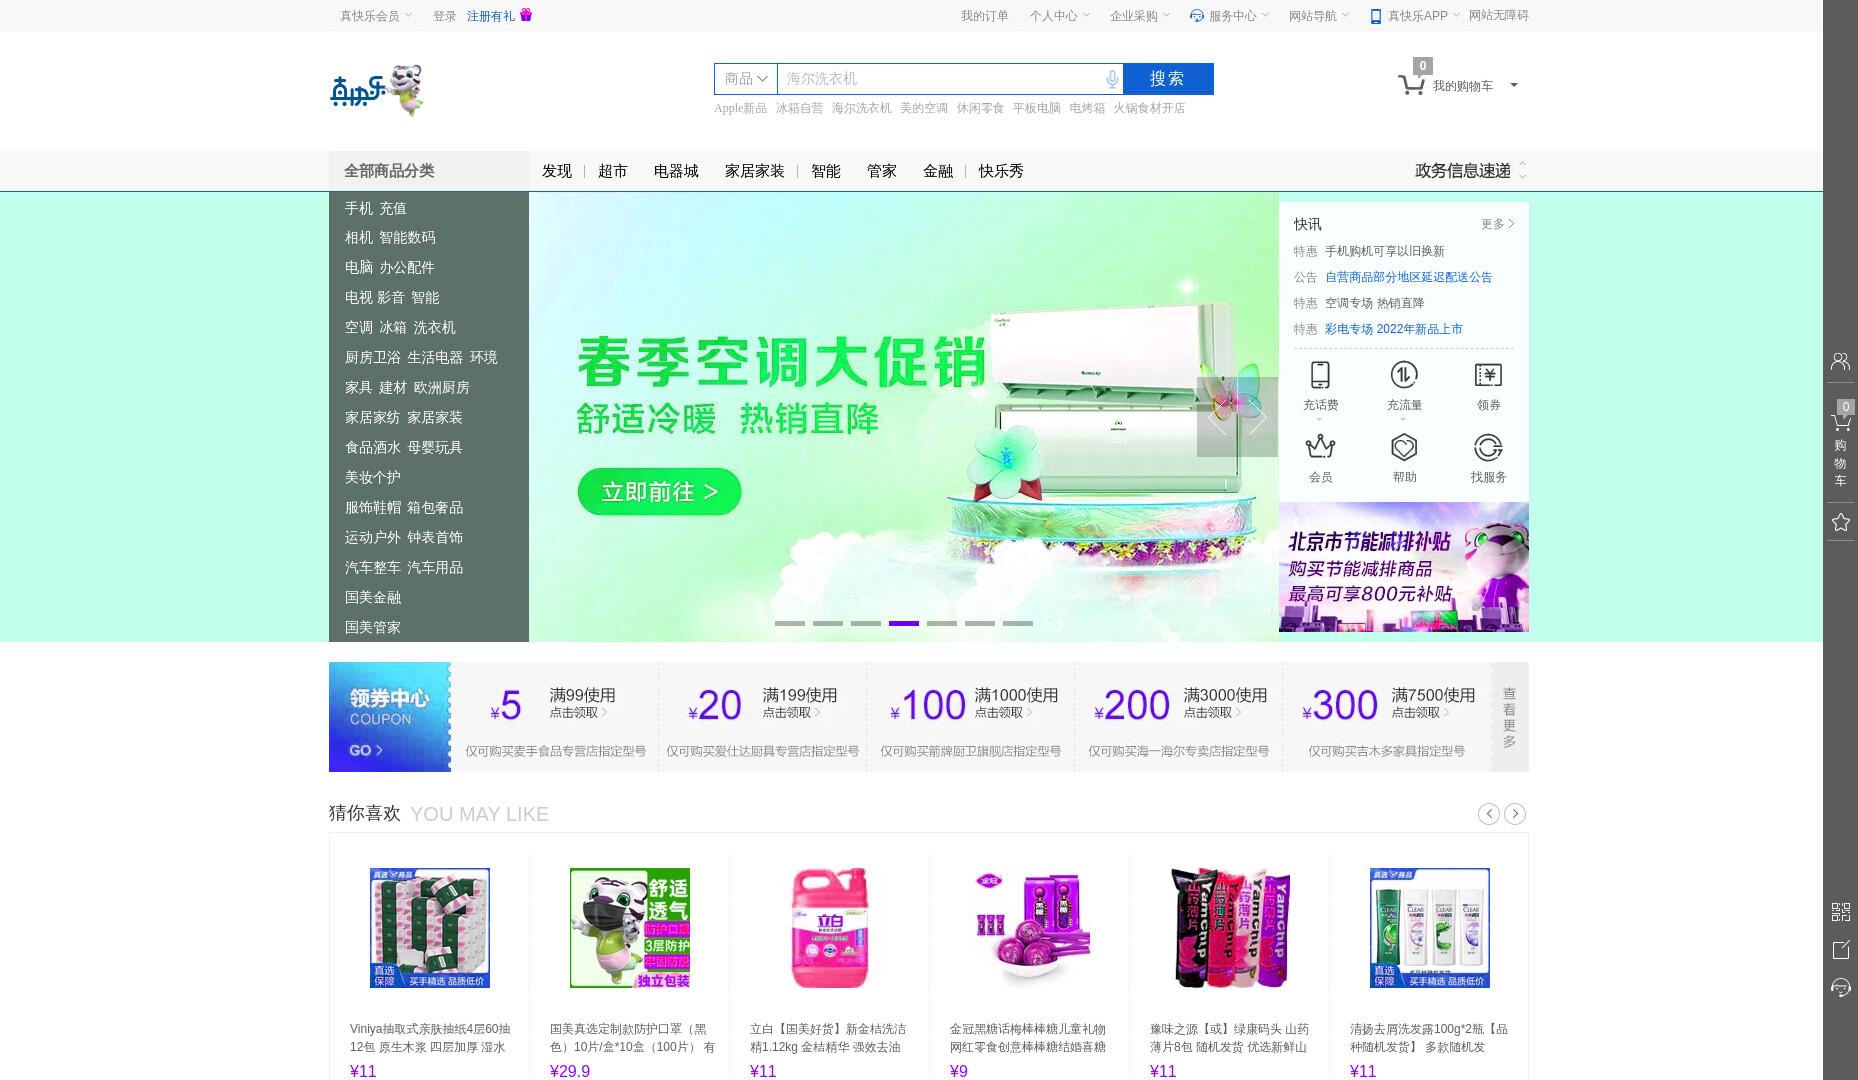Open 北京市节能减排补贴 promo banner
This screenshot has height=1080, width=1858.
tap(1404, 567)
